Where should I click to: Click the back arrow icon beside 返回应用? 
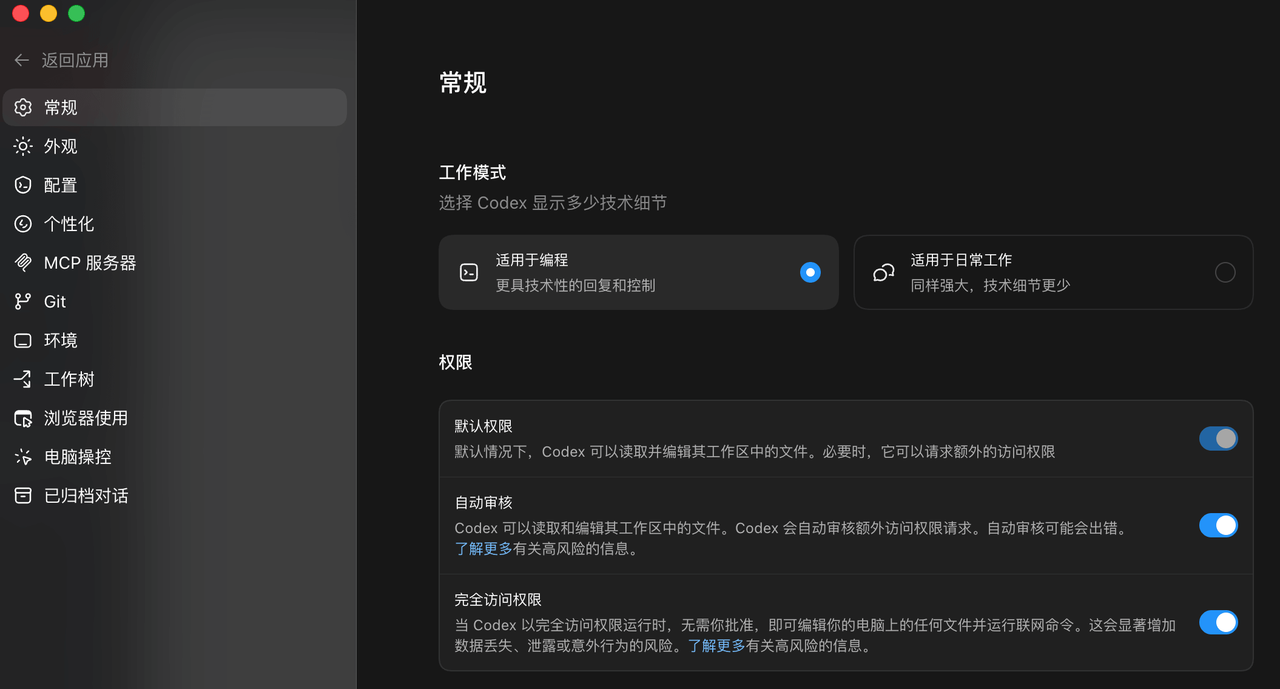coord(22,60)
